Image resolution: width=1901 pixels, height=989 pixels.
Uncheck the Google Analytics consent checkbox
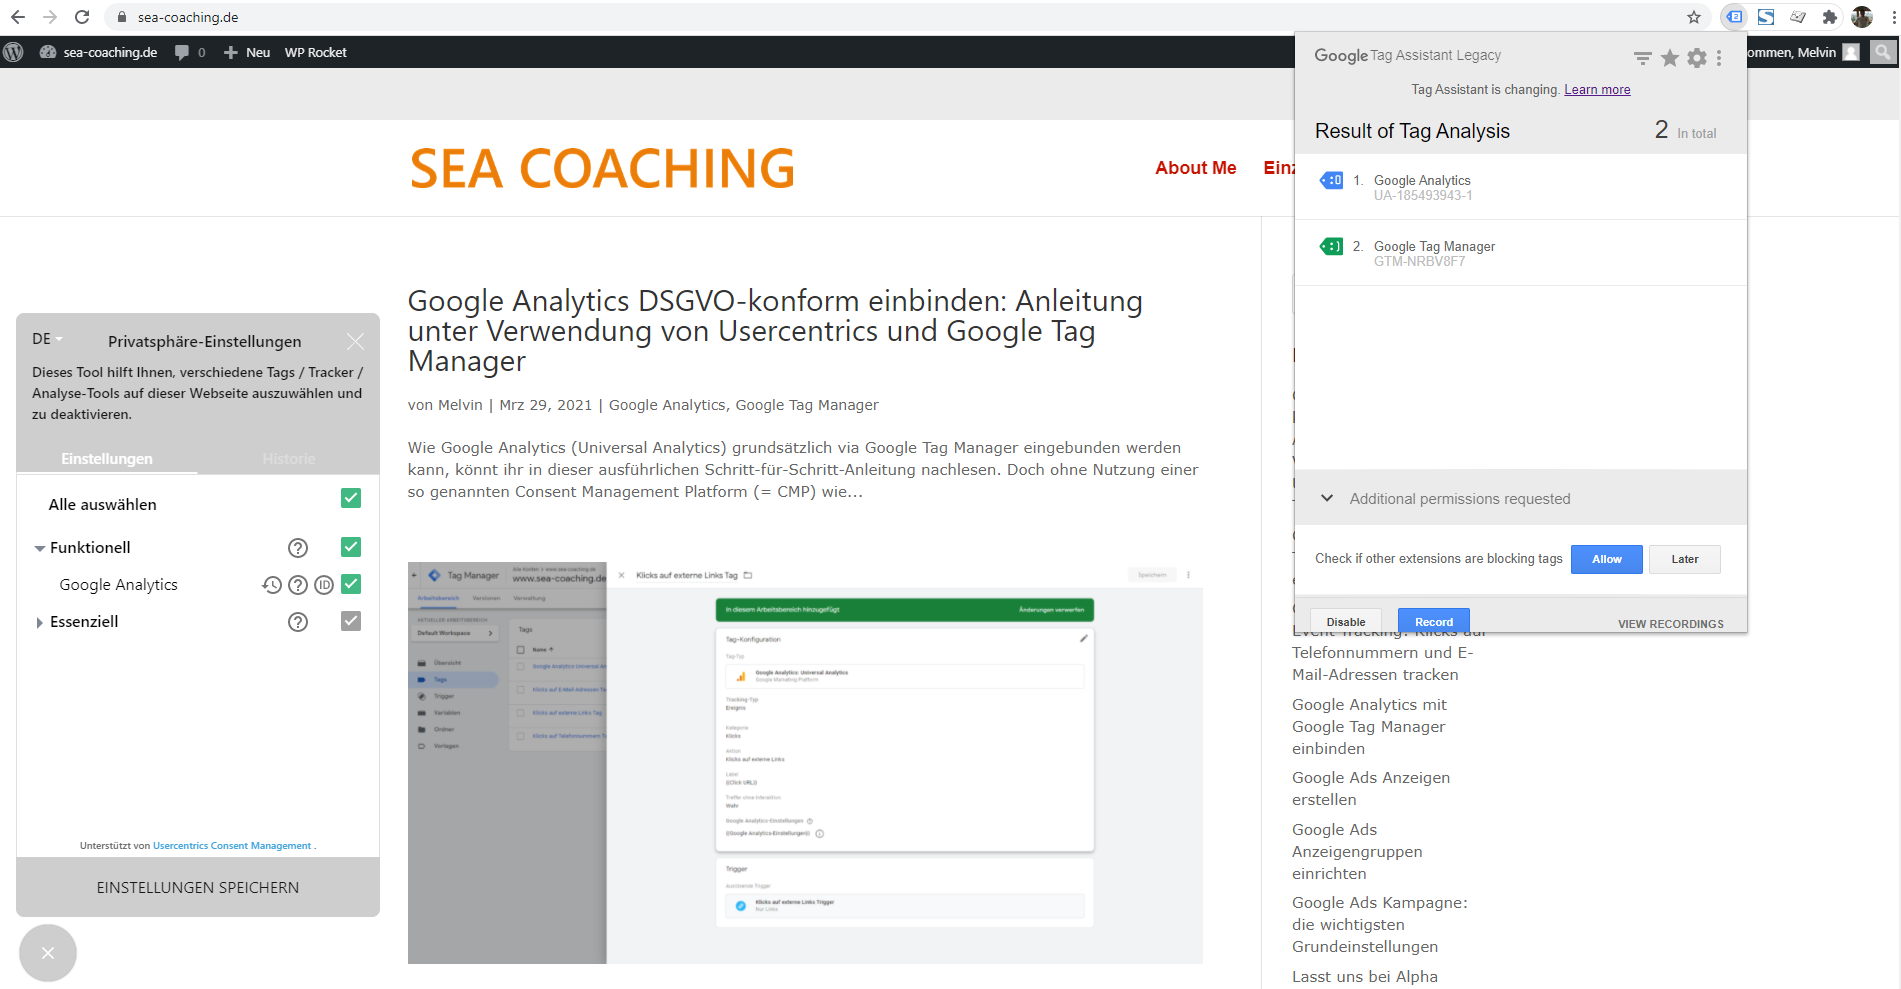[x=351, y=584]
